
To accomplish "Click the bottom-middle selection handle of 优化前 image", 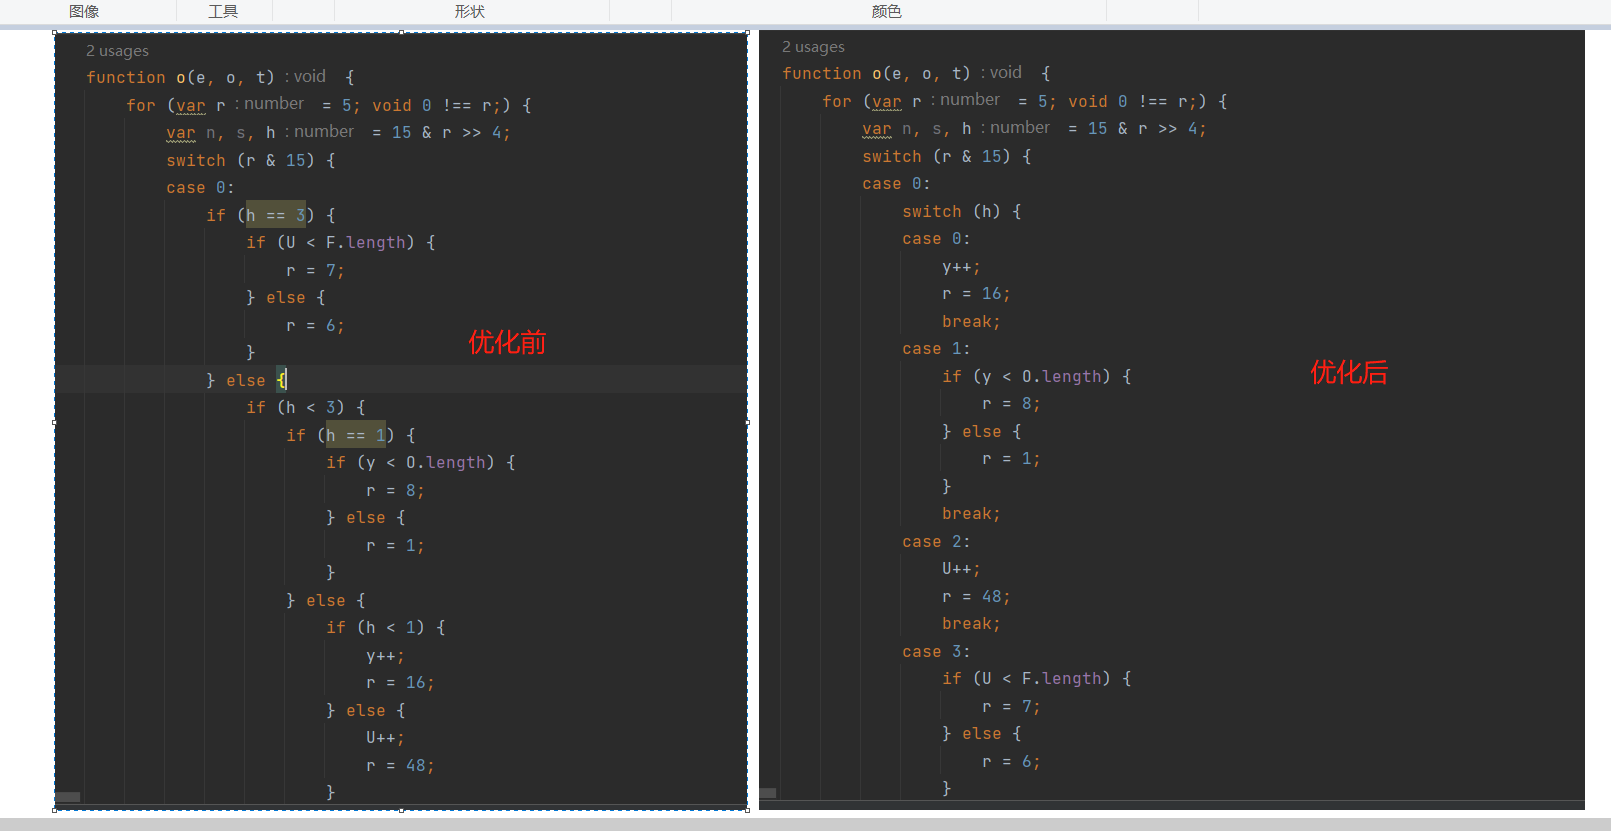I will click(401, 810).
